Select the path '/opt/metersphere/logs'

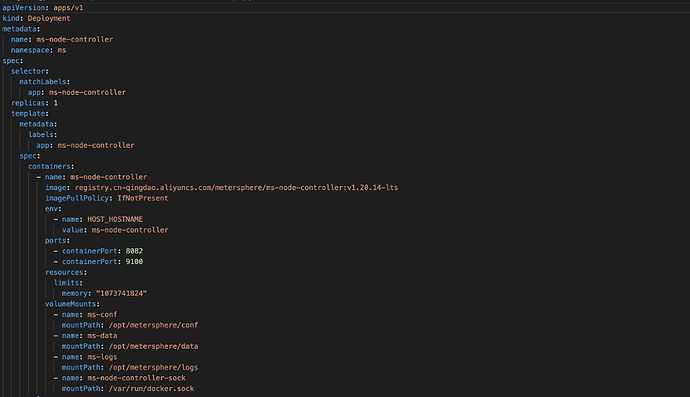153,367
